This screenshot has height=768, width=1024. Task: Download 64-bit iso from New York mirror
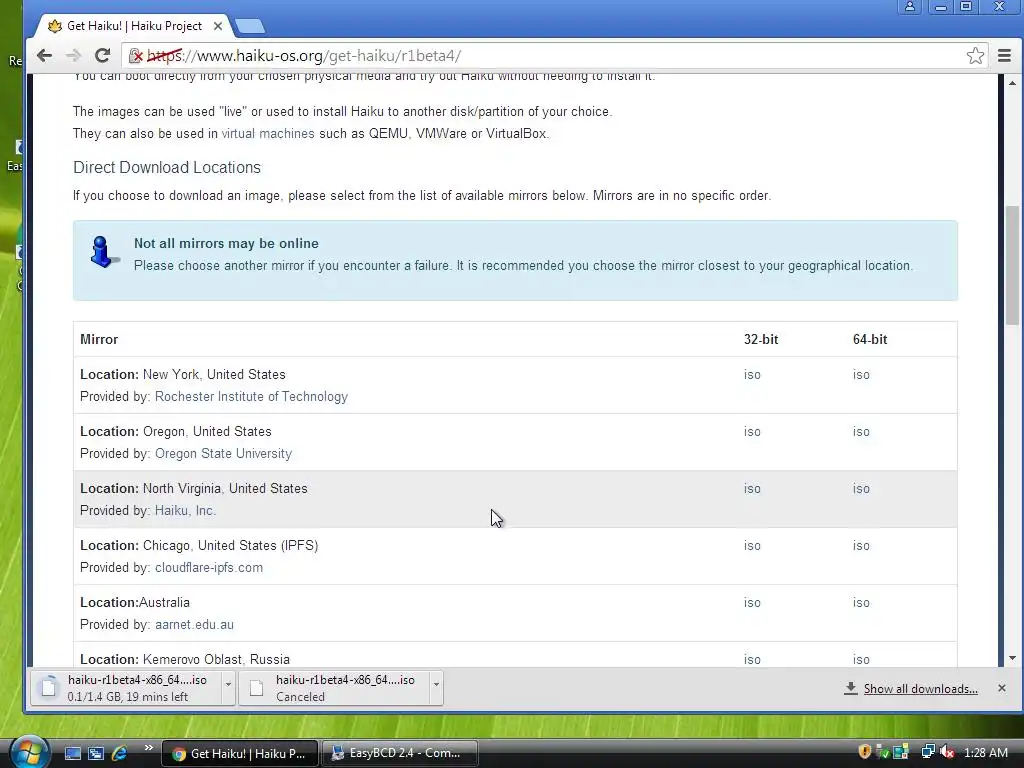pos(861,375)
